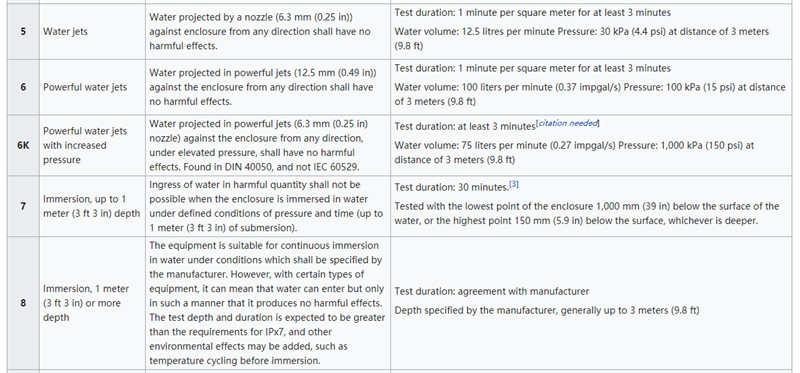
Task: Open footnote reference [3]
Action: point(514,185)
